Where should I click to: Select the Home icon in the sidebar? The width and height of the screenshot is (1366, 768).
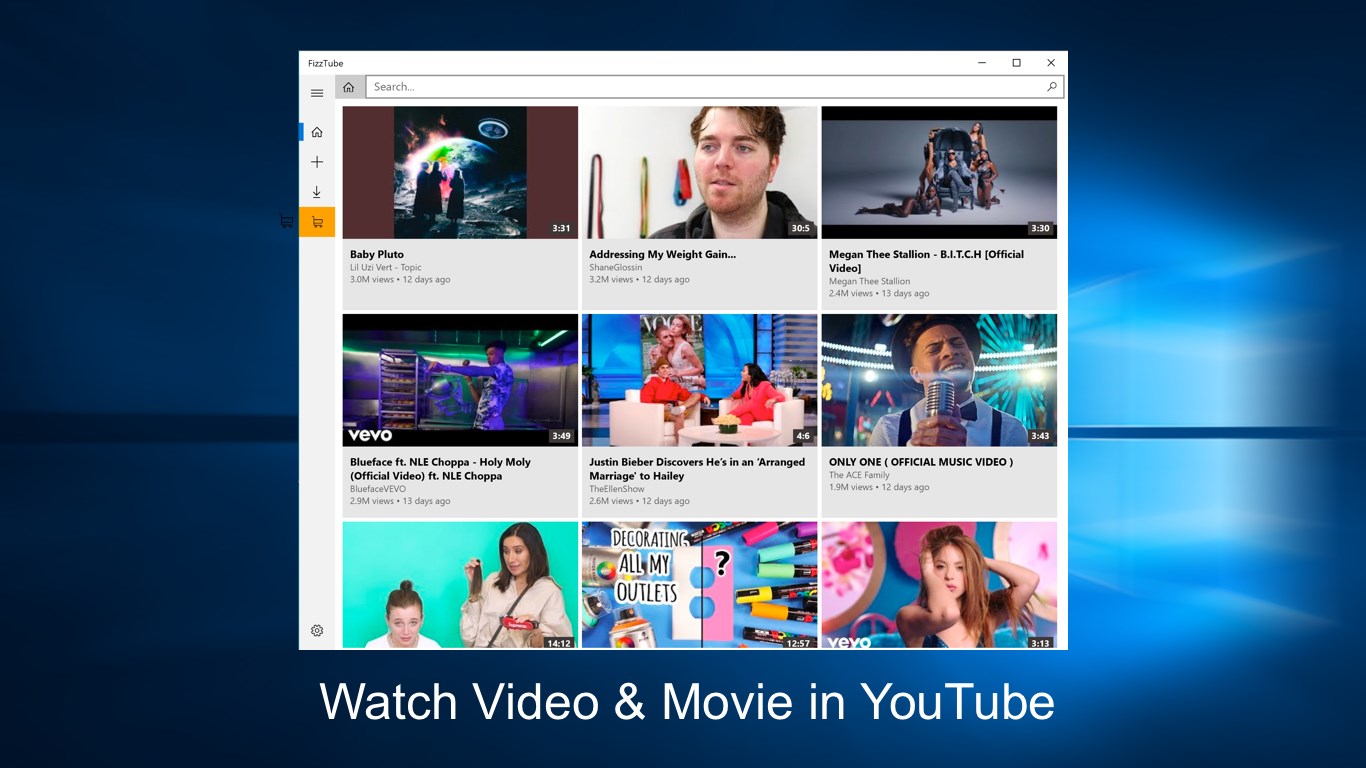click(317, 132)
